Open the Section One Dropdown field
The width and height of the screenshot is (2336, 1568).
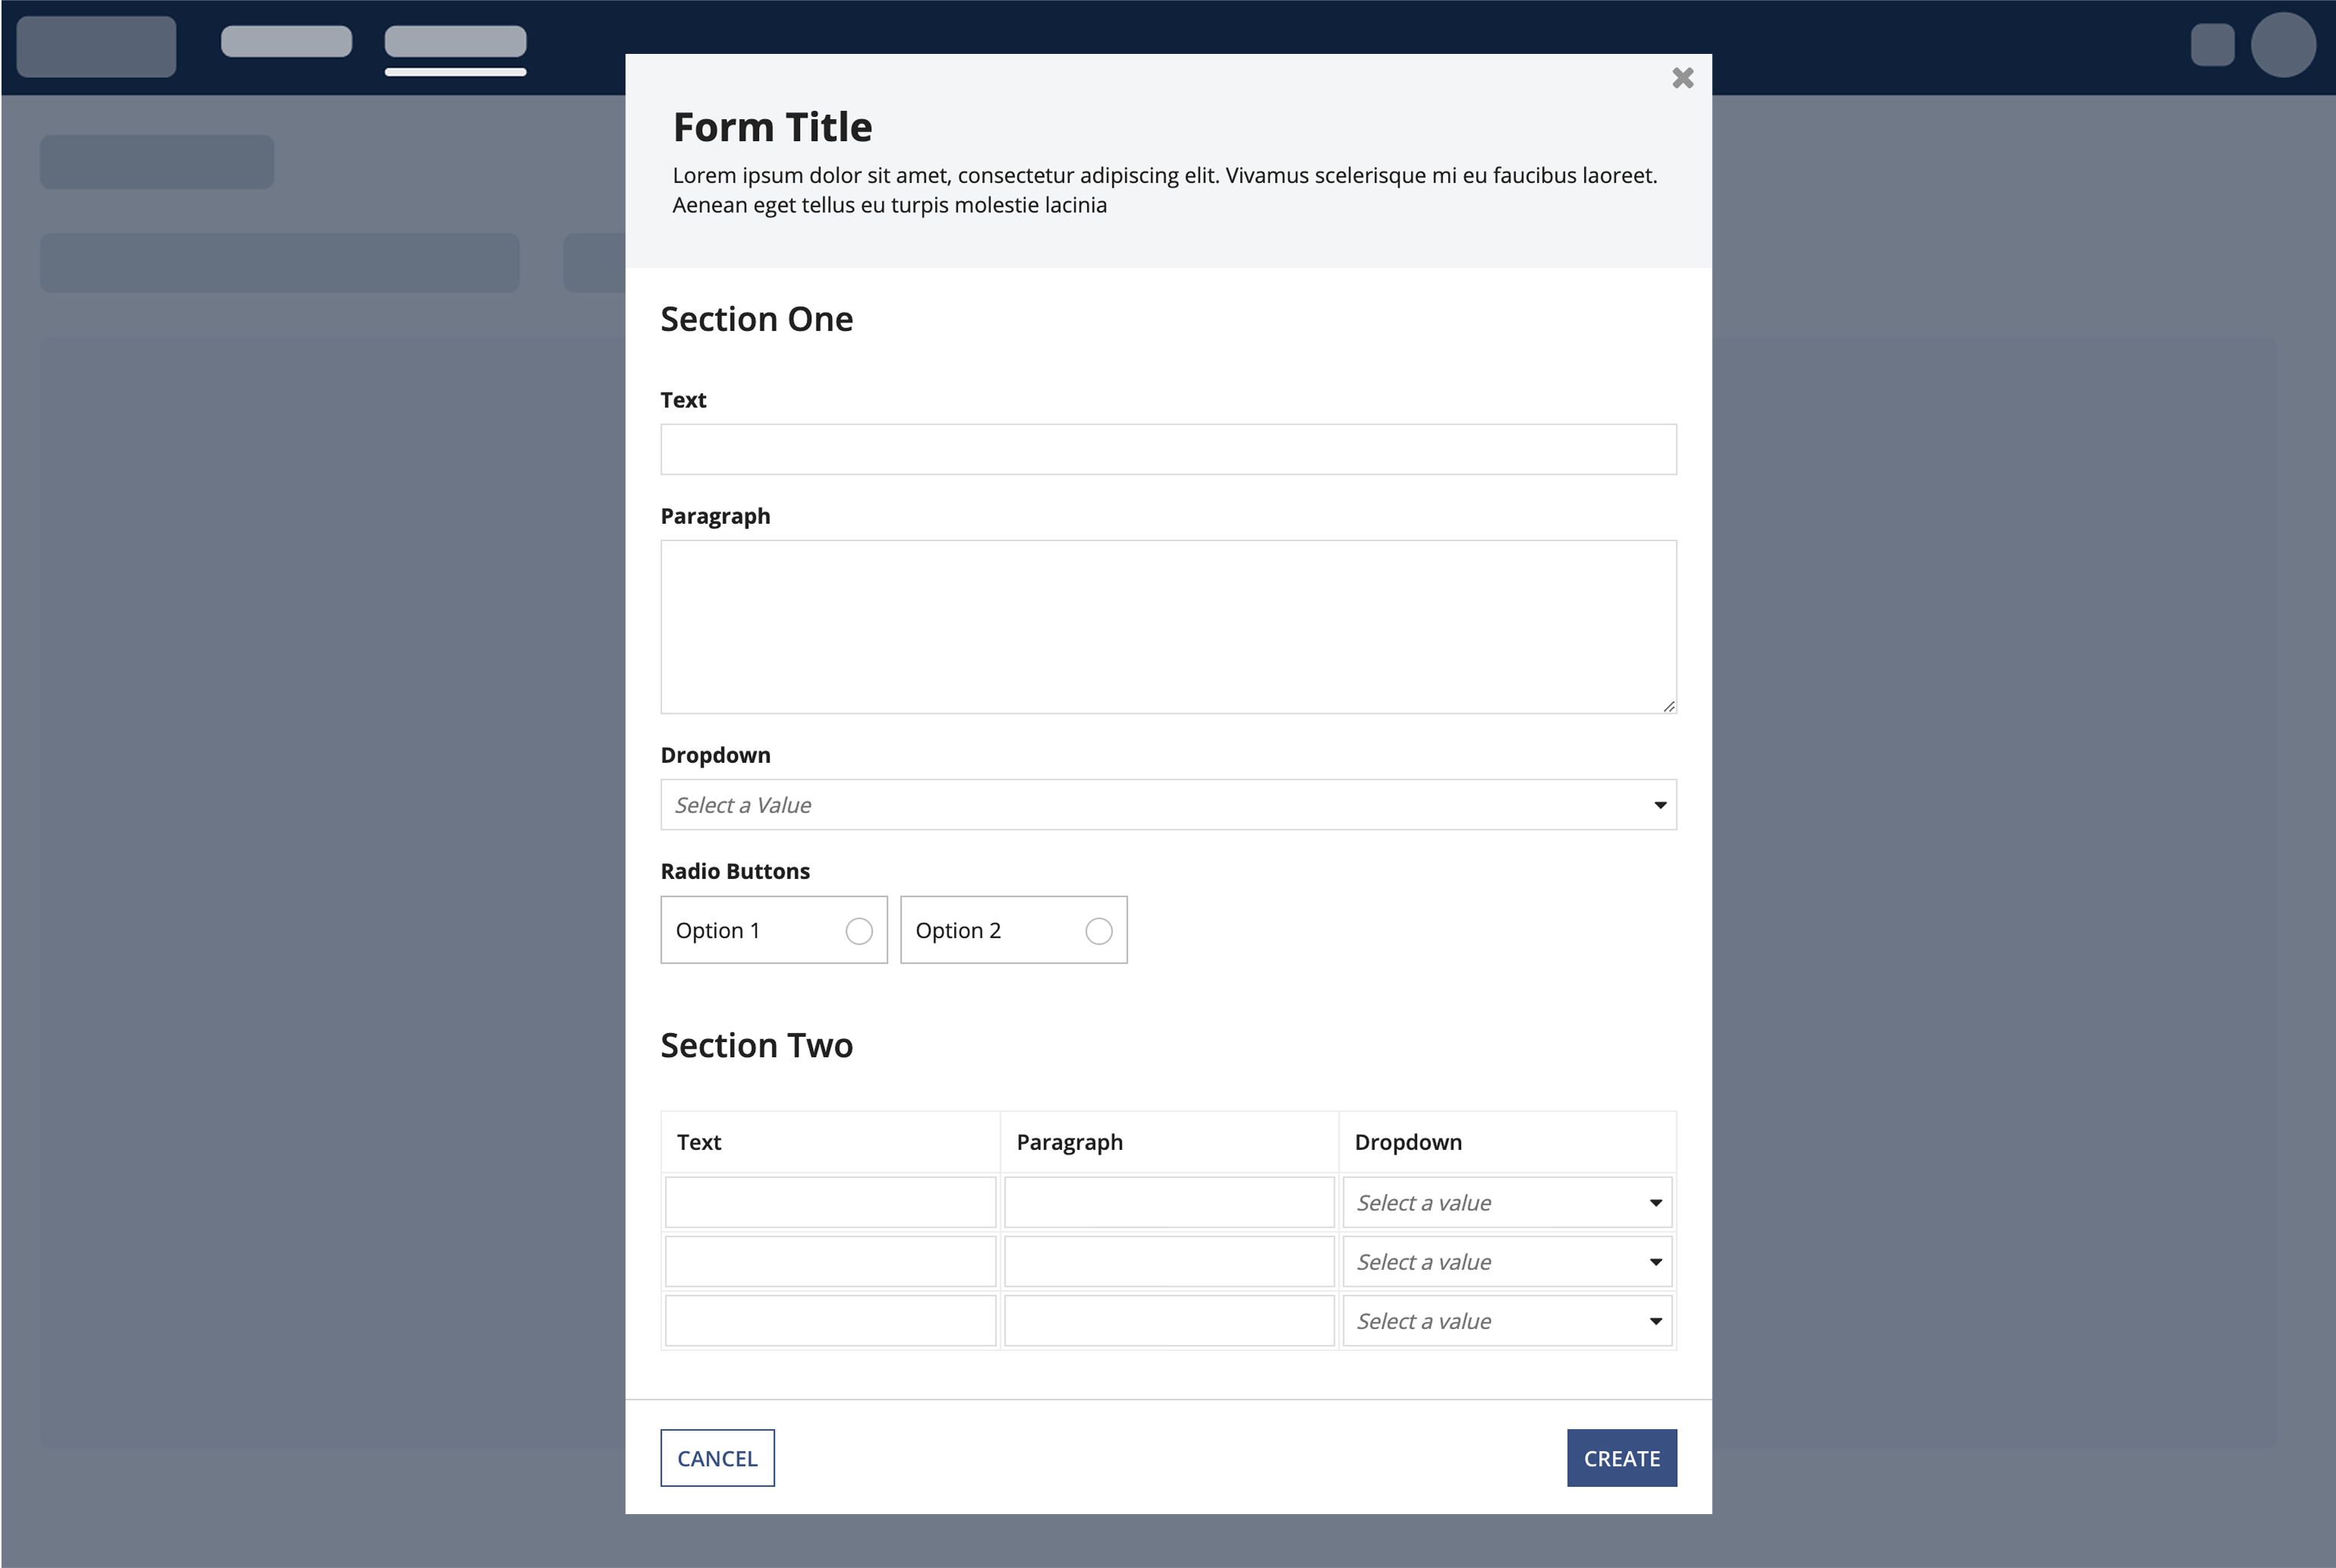[x=1167, y=805]
